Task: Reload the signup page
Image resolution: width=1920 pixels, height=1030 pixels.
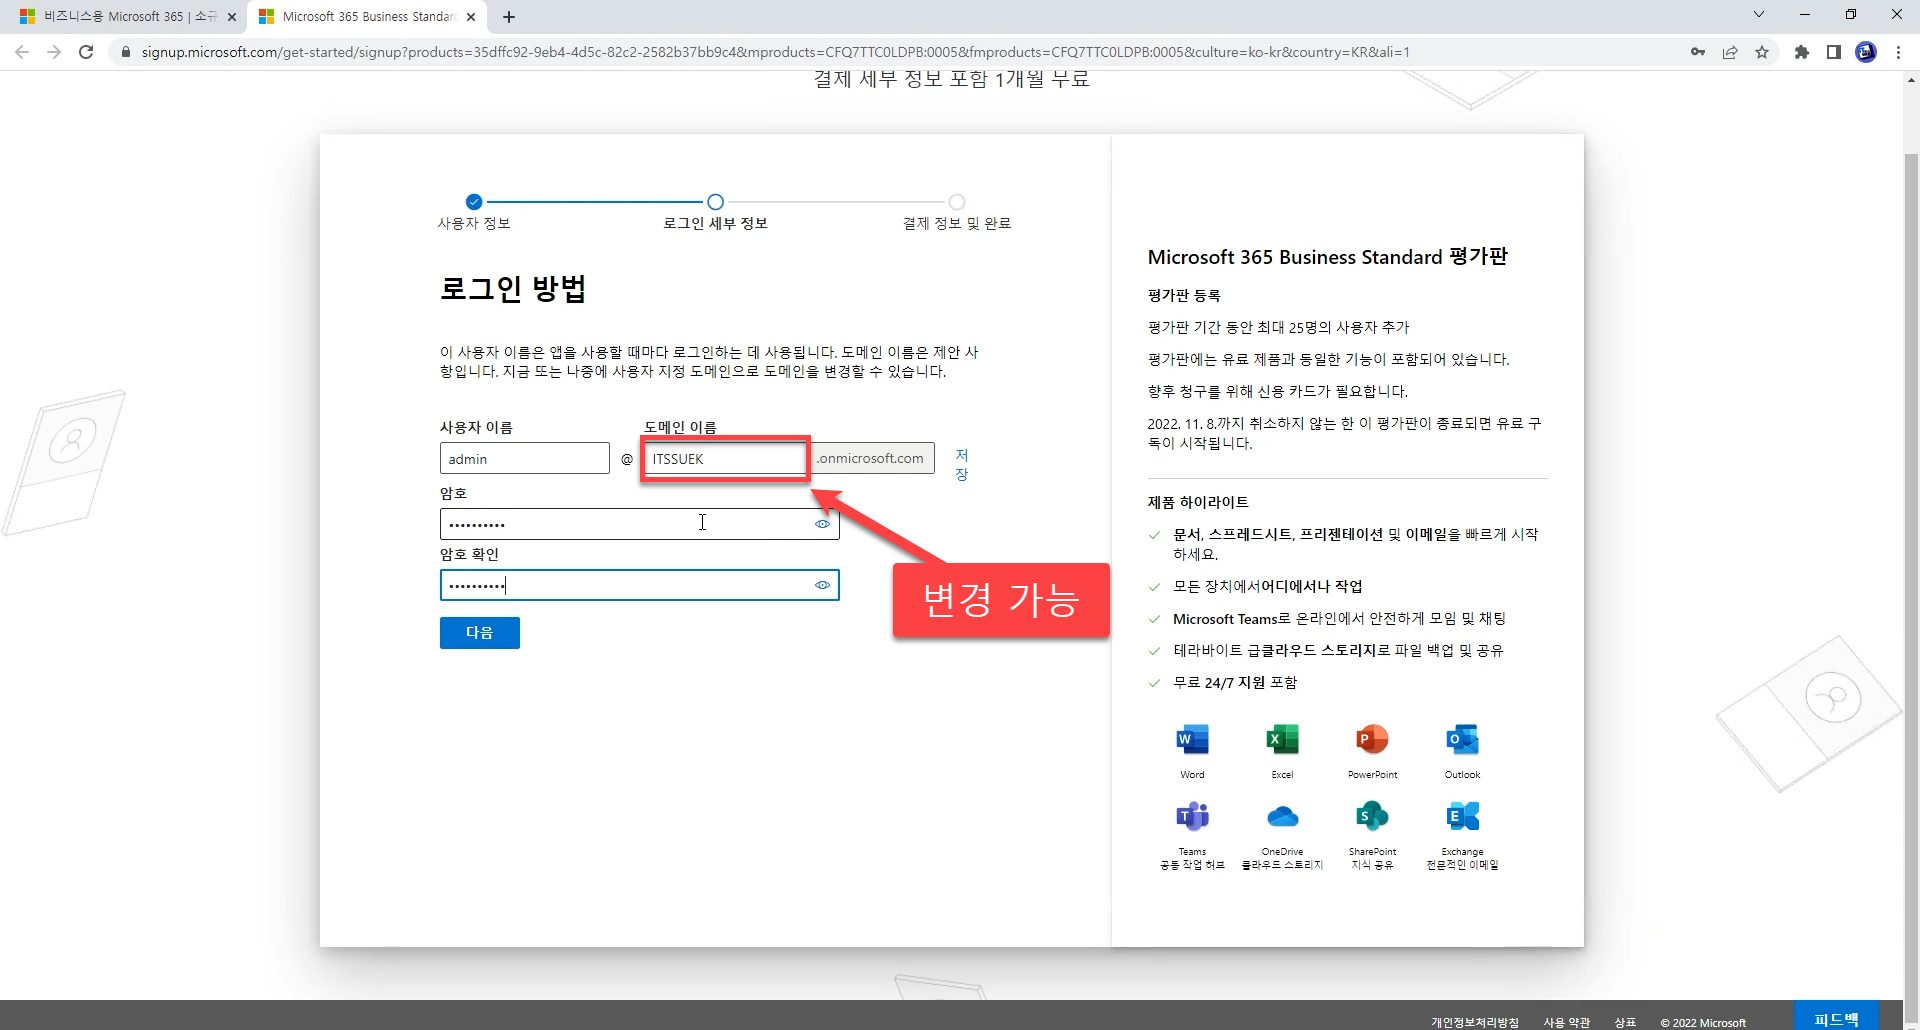Action: [x=86, y=52]
